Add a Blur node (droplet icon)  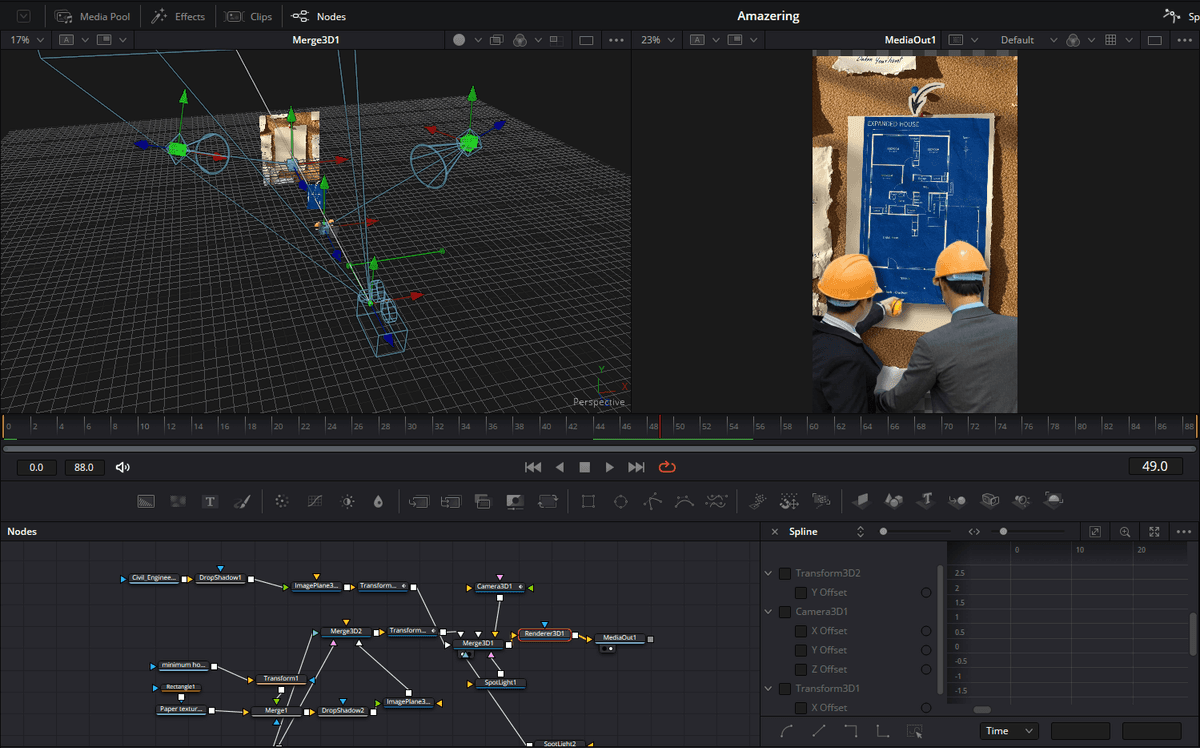click(378, 501)
